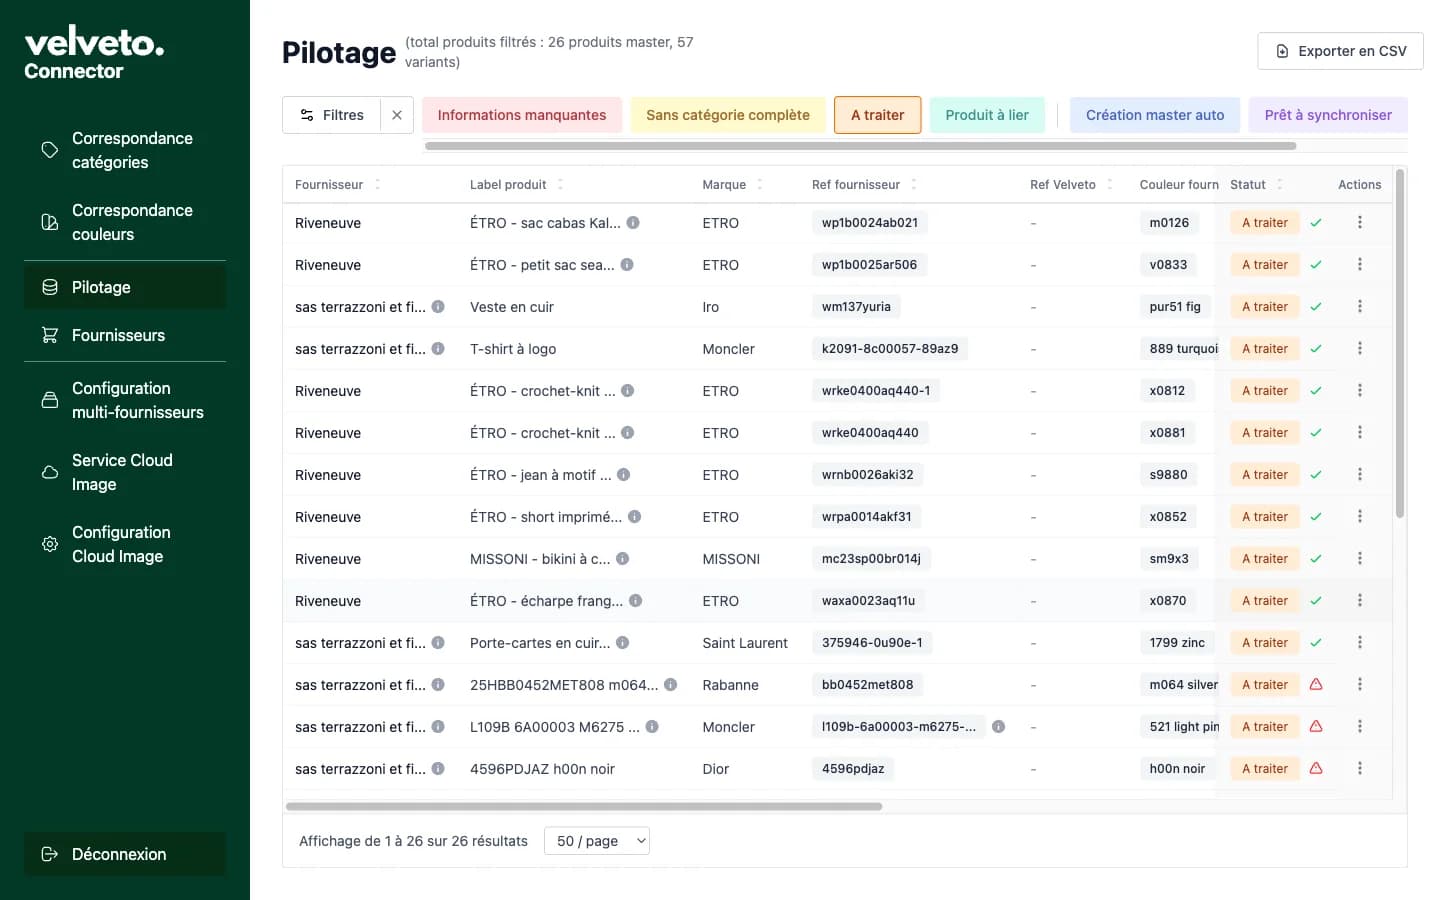Click brand cell Saint Laurent

click(x=745, y=643)
